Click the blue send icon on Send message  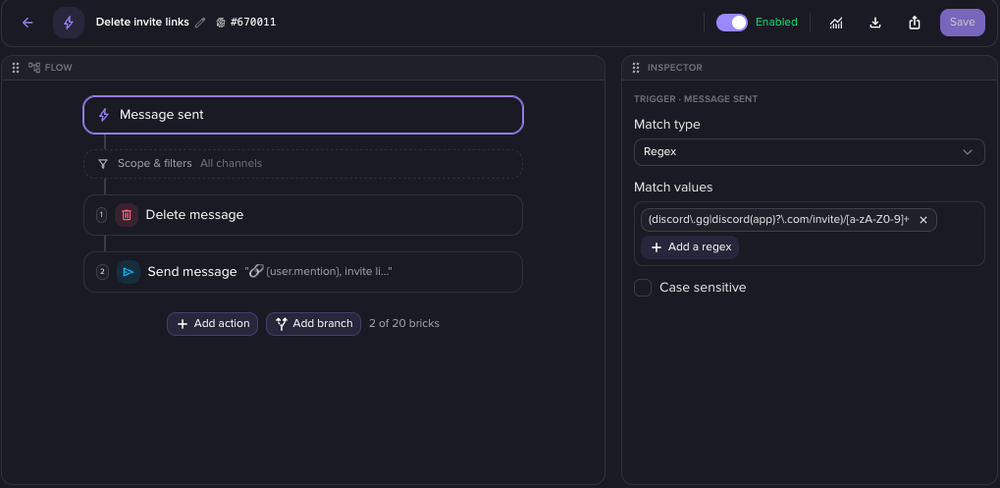tap(128, 272)
